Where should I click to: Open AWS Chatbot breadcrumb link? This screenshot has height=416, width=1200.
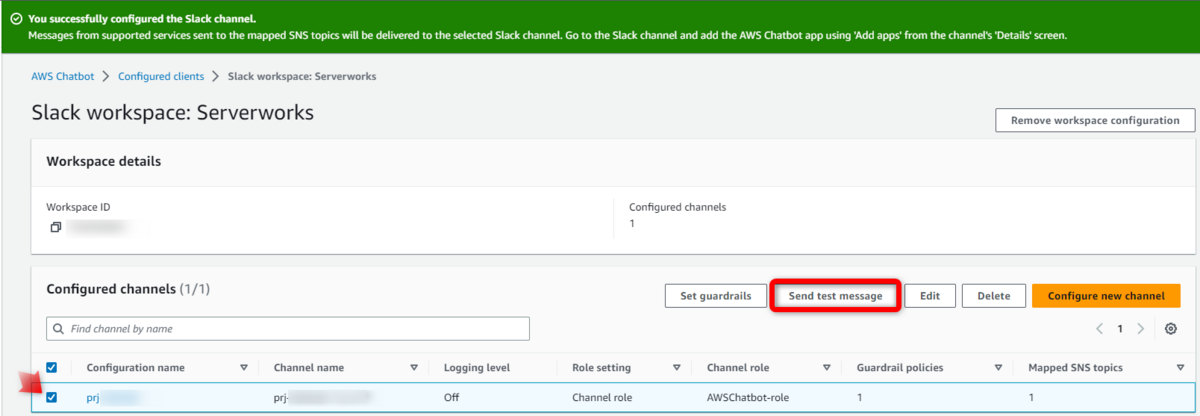pyautogui.click(x=64, y=76)
